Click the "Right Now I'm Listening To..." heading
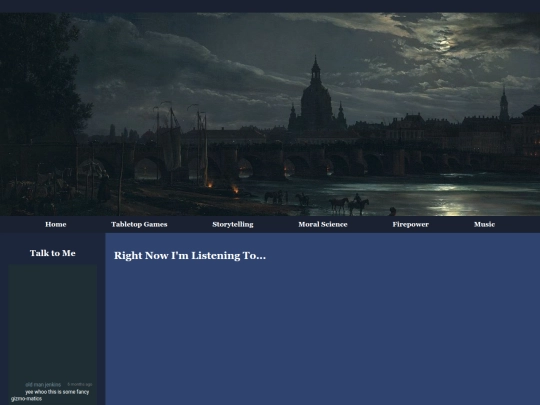This screenshot has height=405, width=540. point(190,256)
